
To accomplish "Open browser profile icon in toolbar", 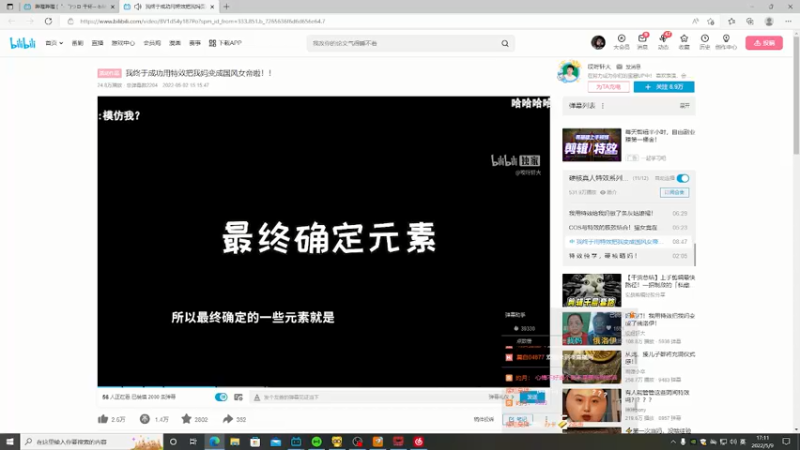I will point(769,21).
